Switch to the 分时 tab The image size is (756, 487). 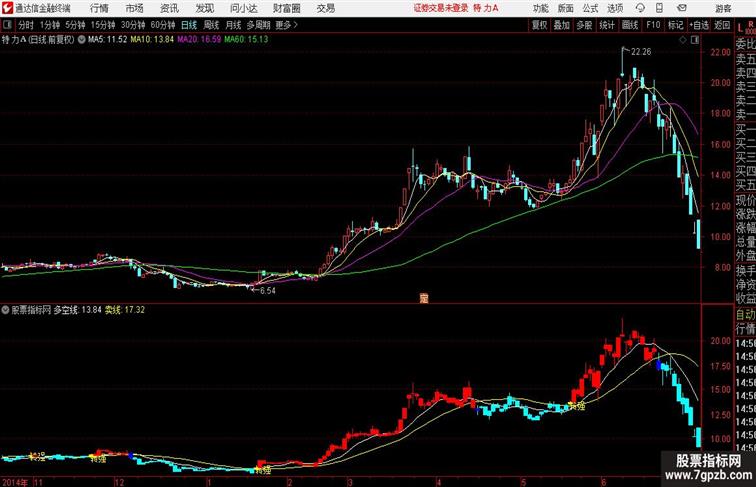point(26,25)
